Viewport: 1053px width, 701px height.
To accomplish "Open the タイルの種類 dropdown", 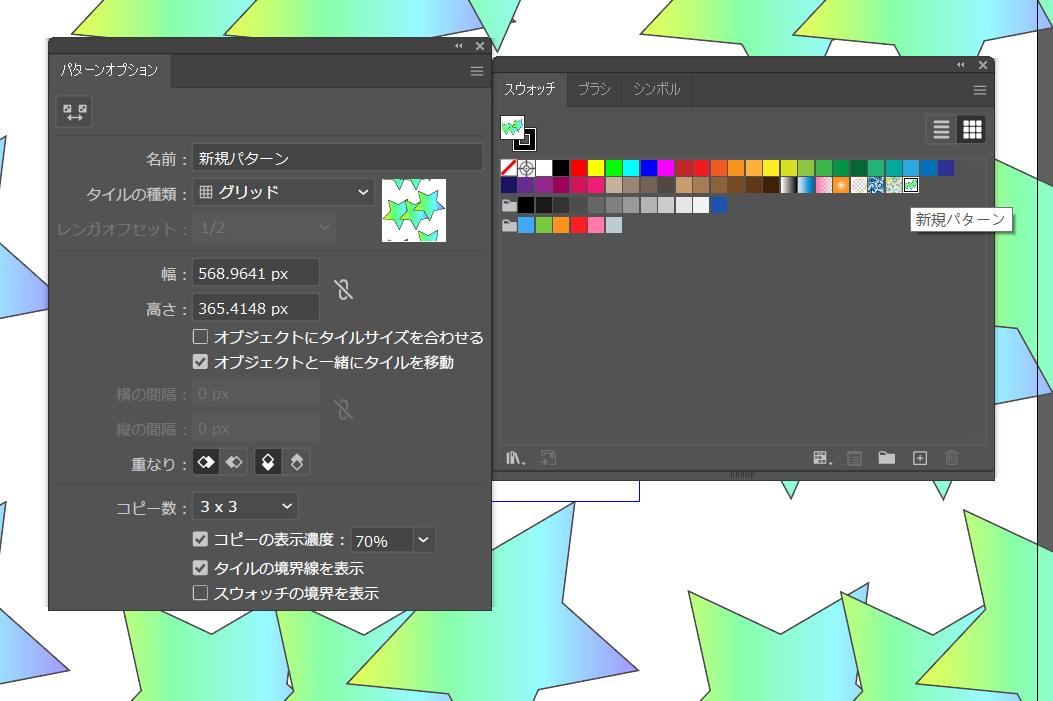I will 283,192.
